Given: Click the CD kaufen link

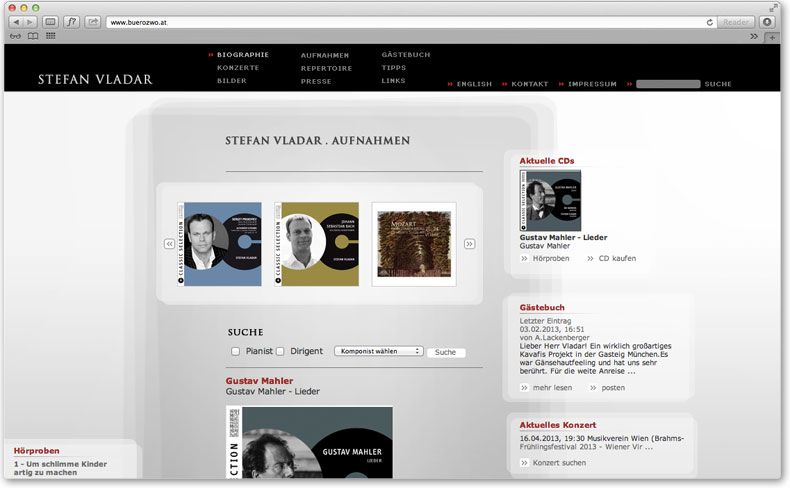Looking at the screenshot, I should point(617,258).
